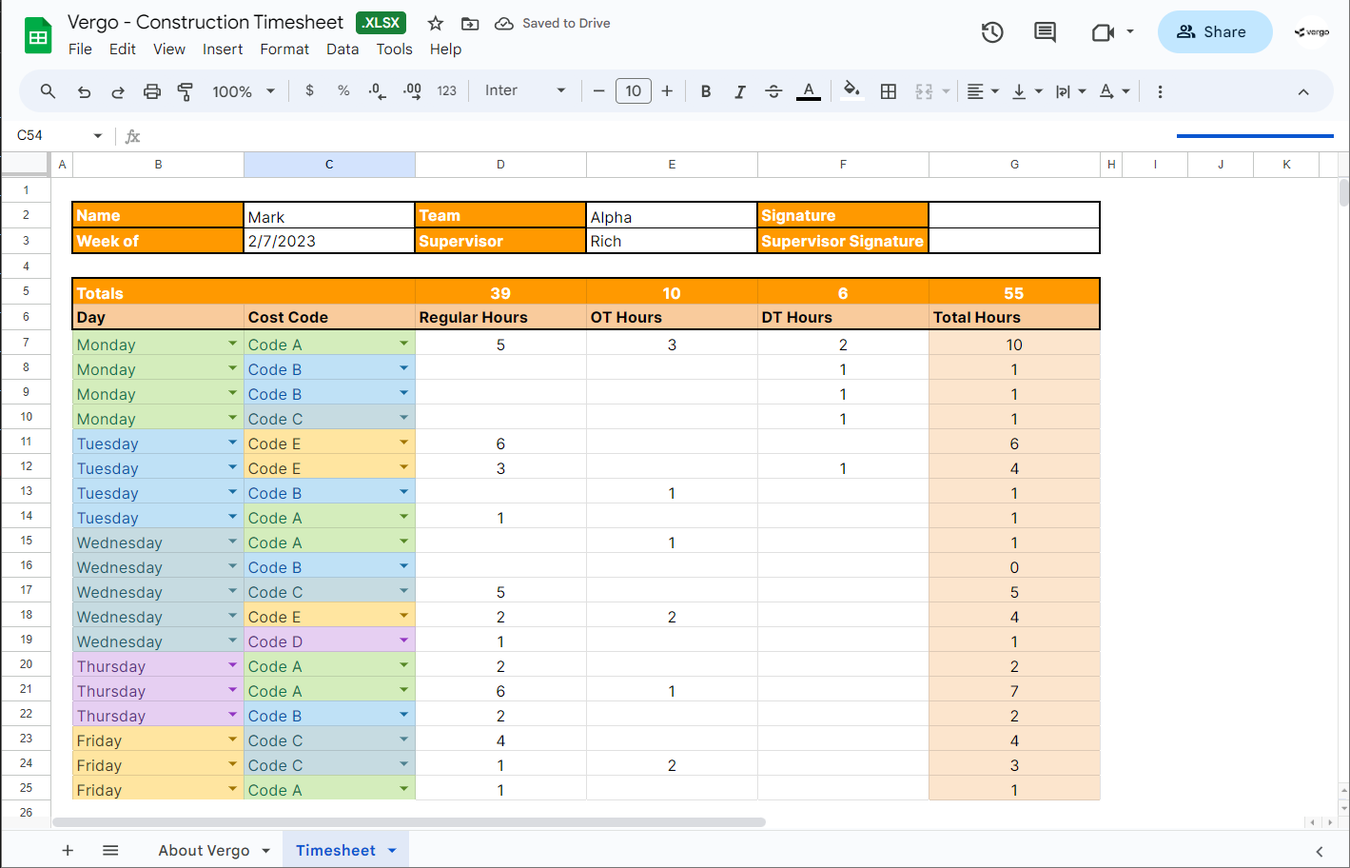This screenshot has width=1350, height=868.
Task: Open the Inter font dropdown
Action: pos(525,91)
